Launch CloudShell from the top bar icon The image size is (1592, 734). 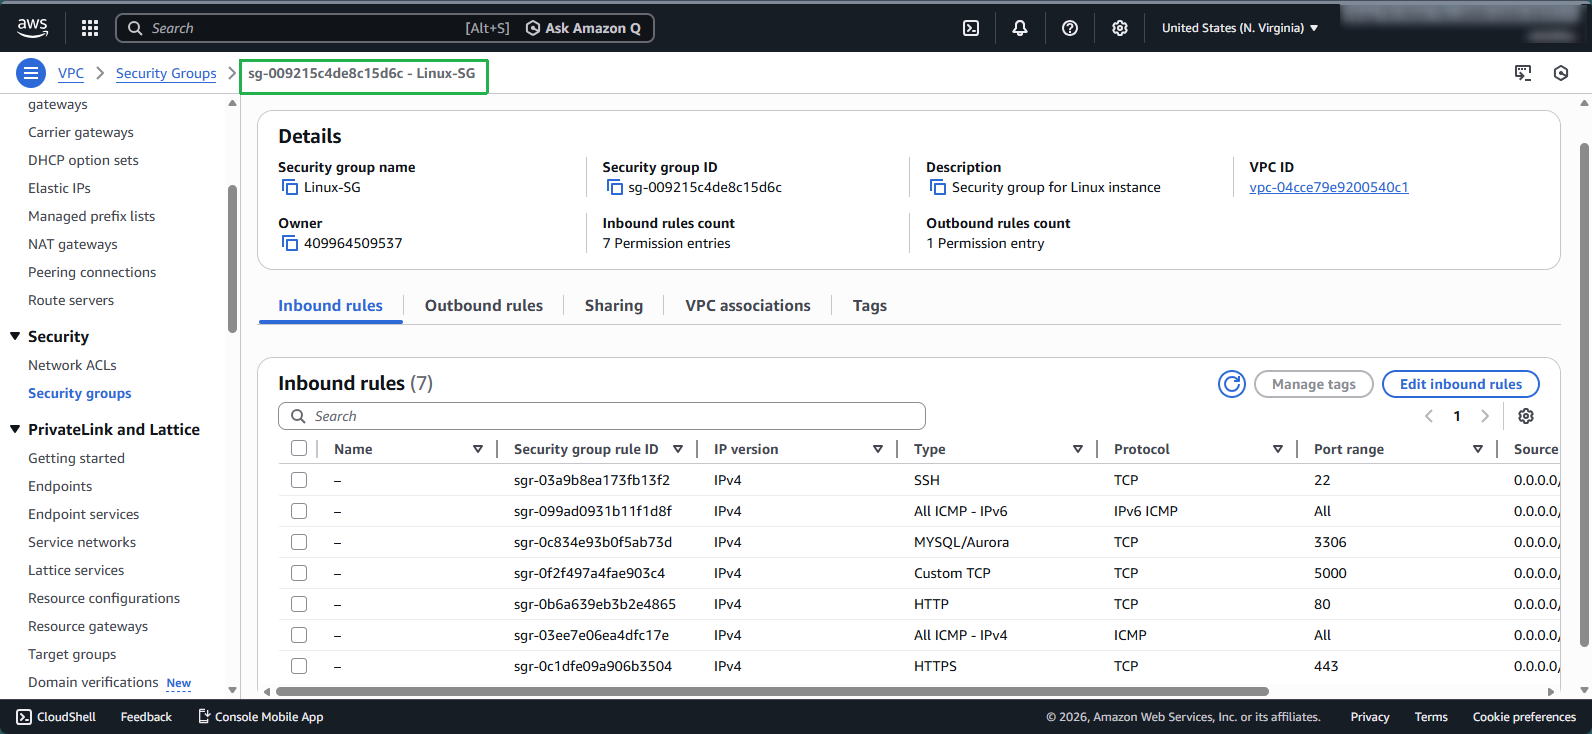click(971, 28)
